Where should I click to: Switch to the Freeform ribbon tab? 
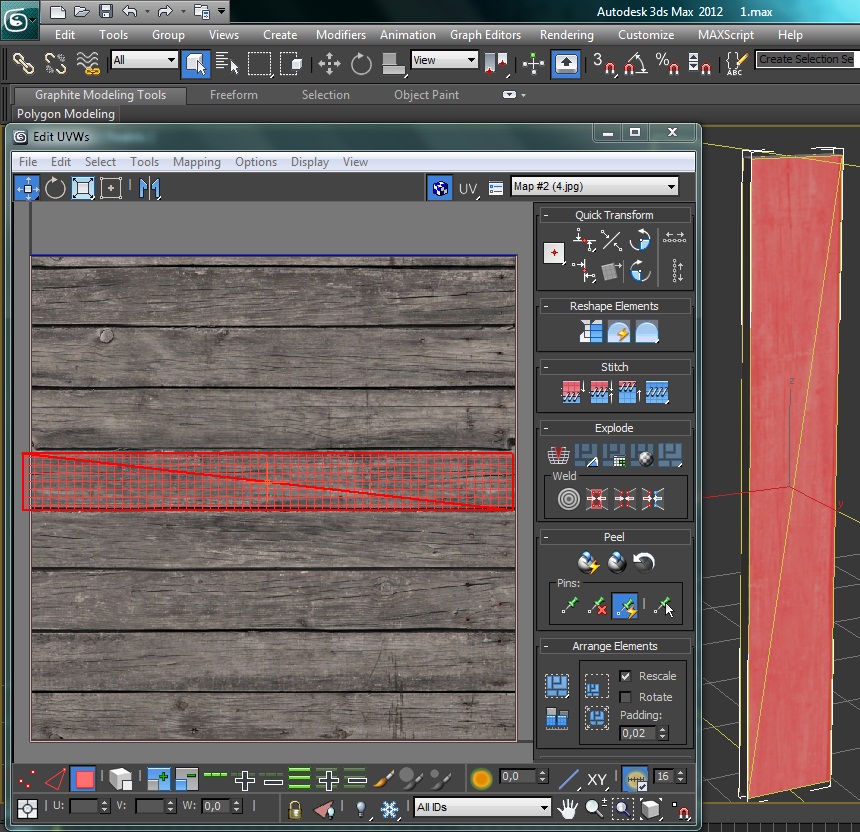pyautogui.click(x=233, y=95)
